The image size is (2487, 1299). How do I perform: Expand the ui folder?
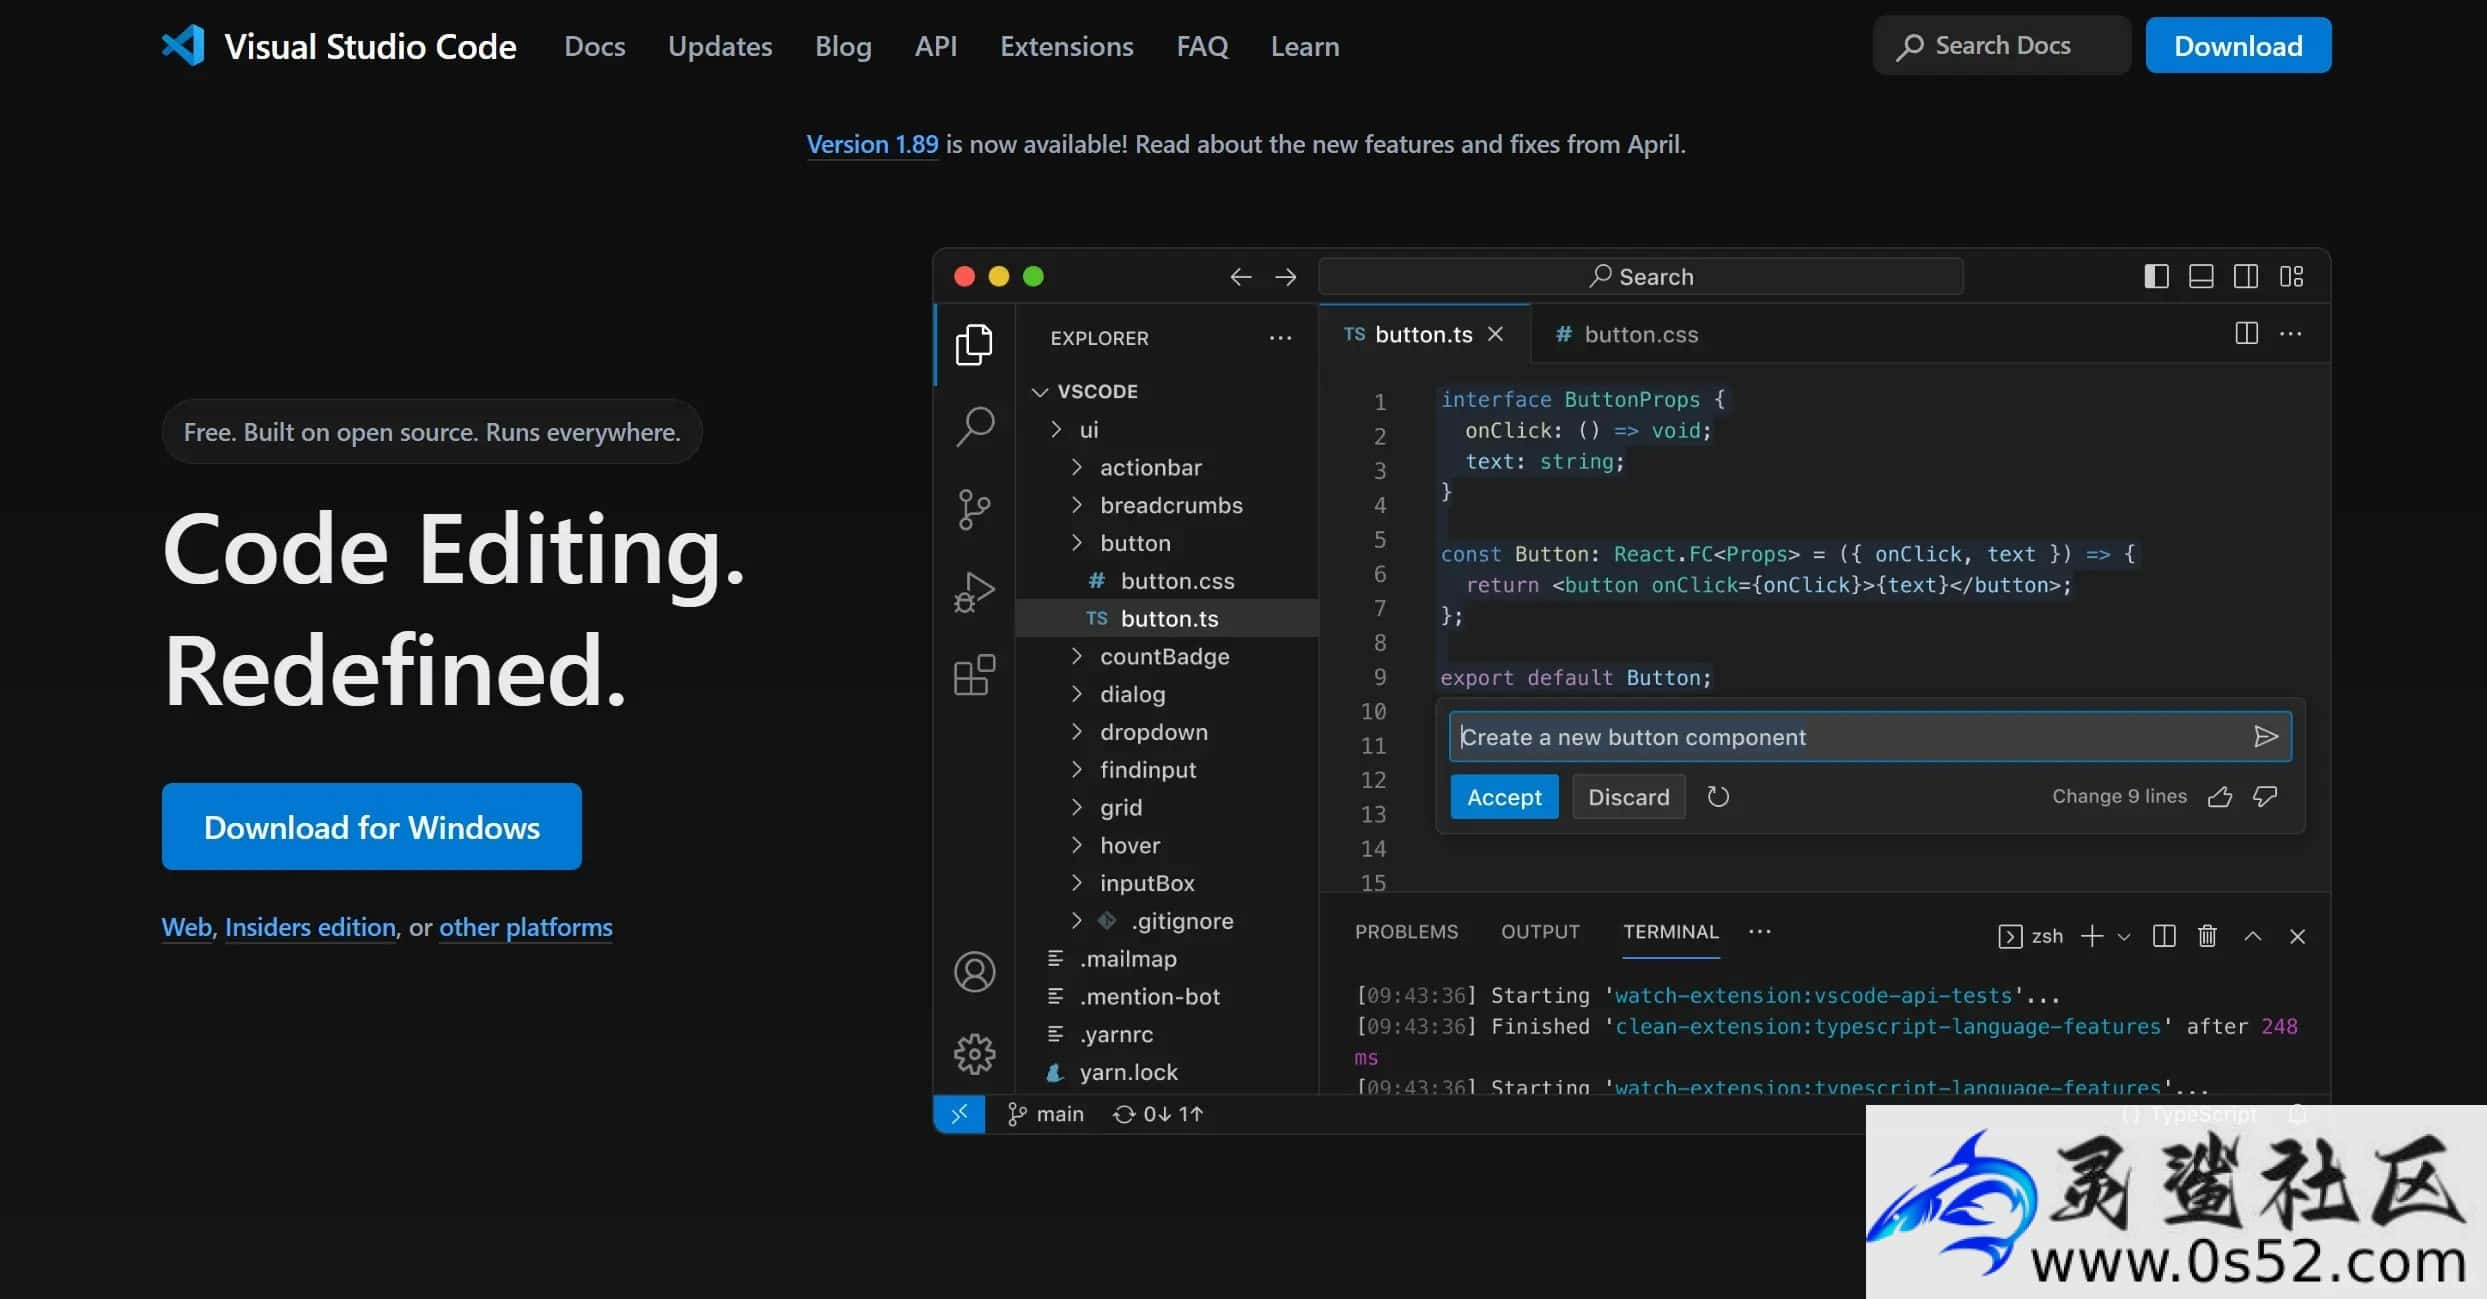click(x=1056, y=429)
